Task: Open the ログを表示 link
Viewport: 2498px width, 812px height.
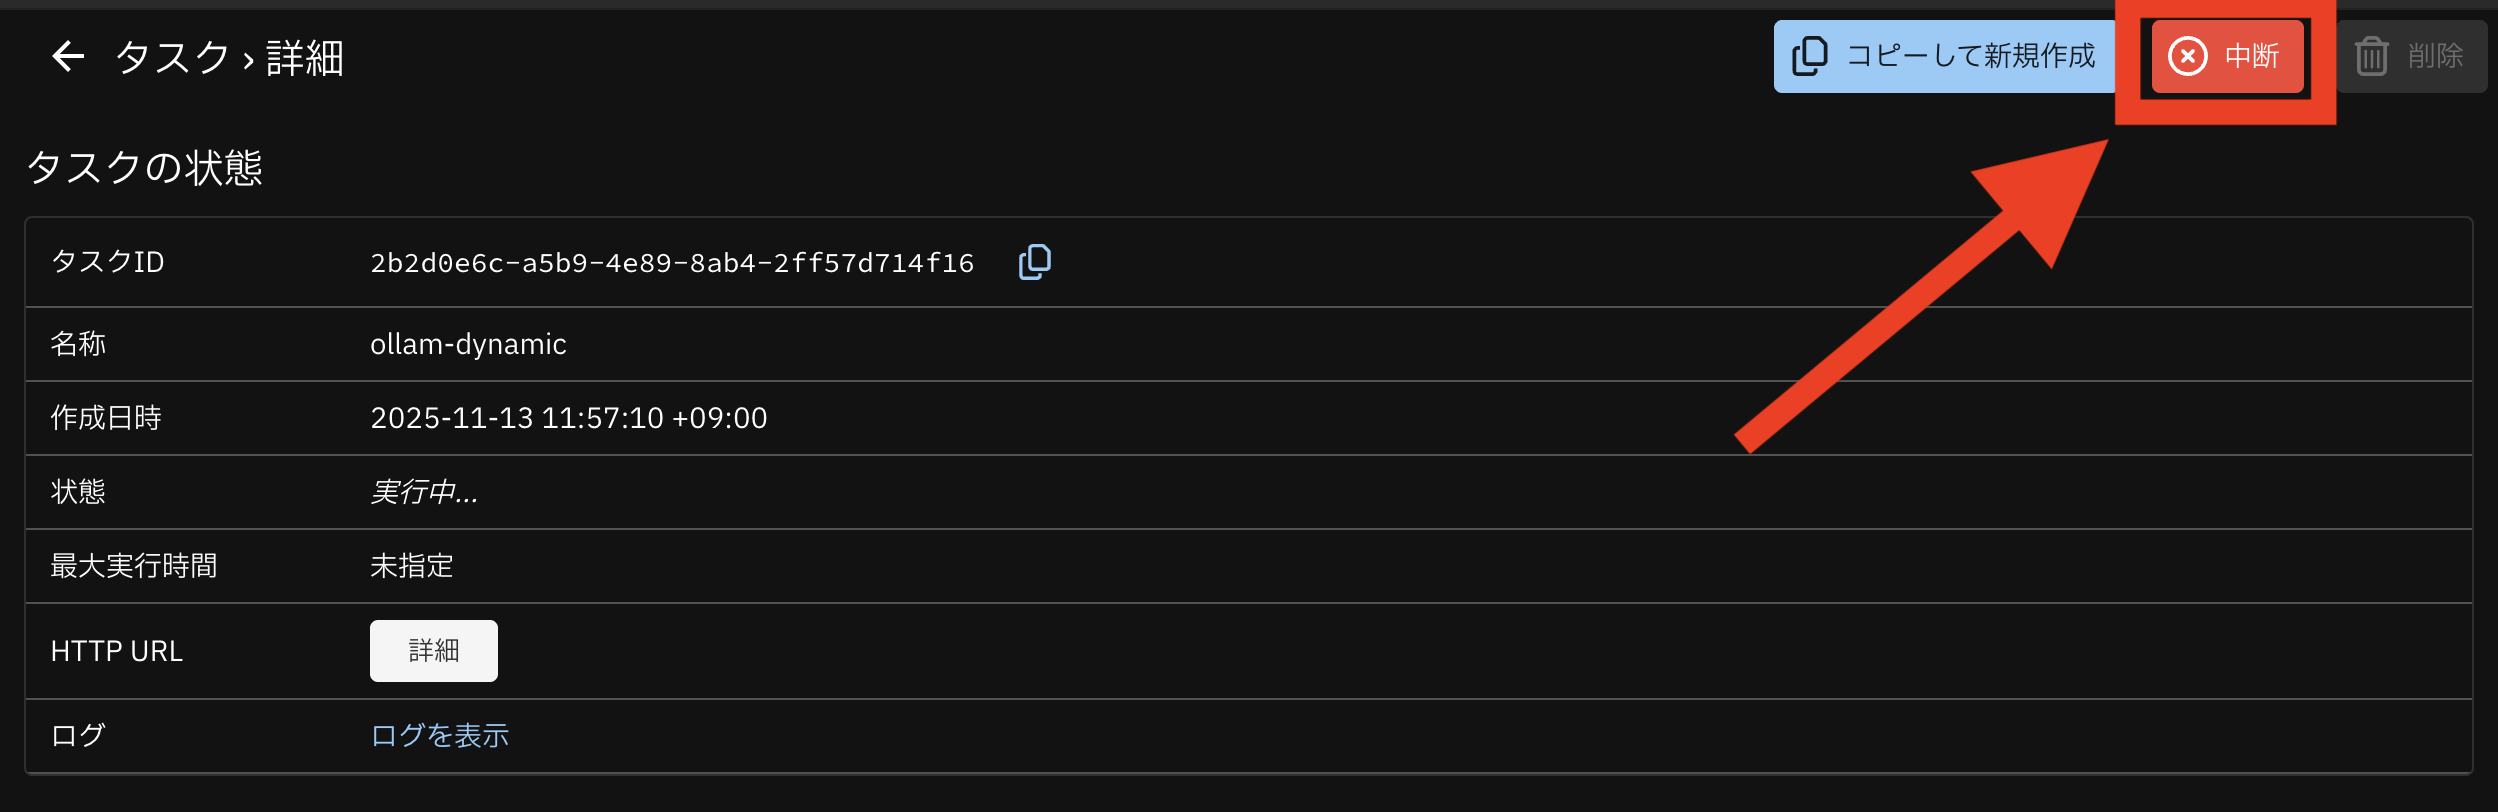Action: (439, 736)
